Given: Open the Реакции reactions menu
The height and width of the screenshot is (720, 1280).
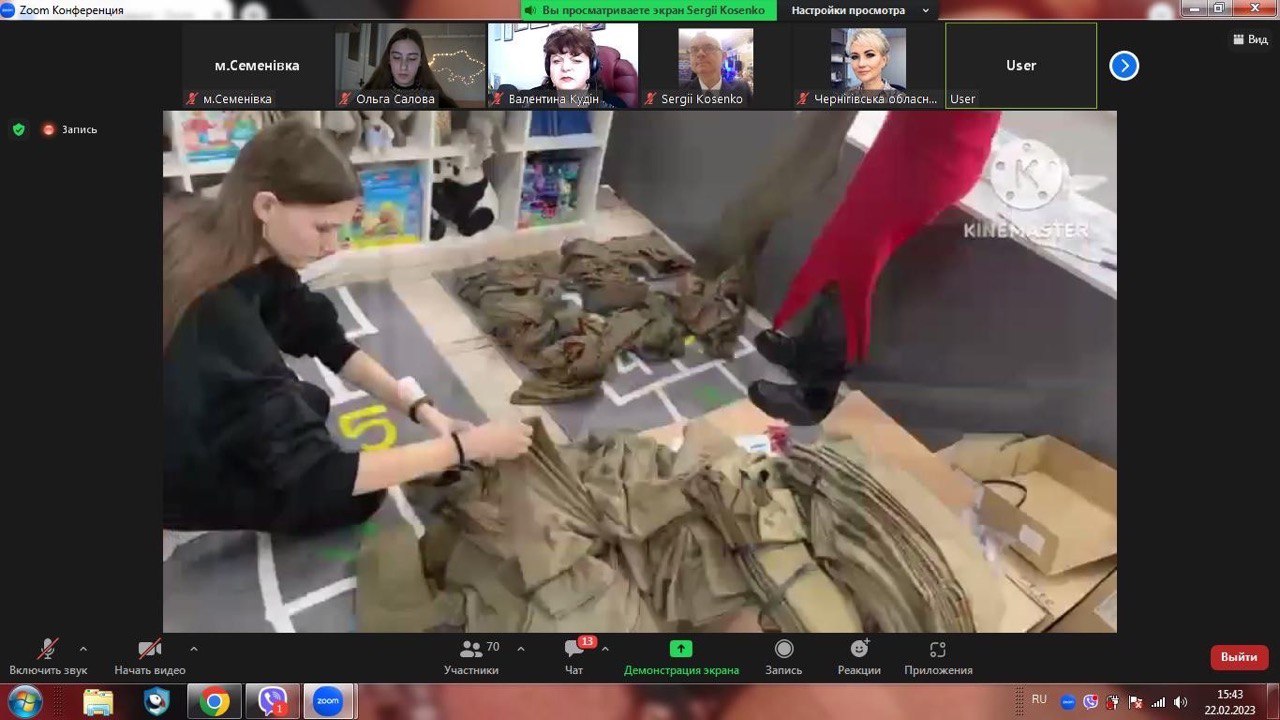Looking at the screenshot, I should point(859,658).
